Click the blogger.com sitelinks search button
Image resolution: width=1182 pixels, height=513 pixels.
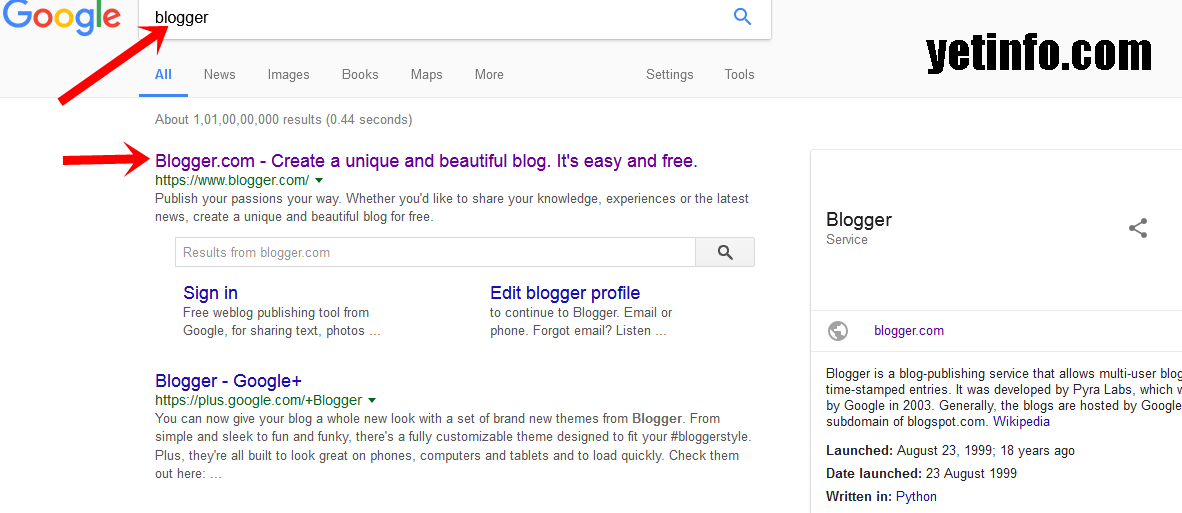(725, 253)
